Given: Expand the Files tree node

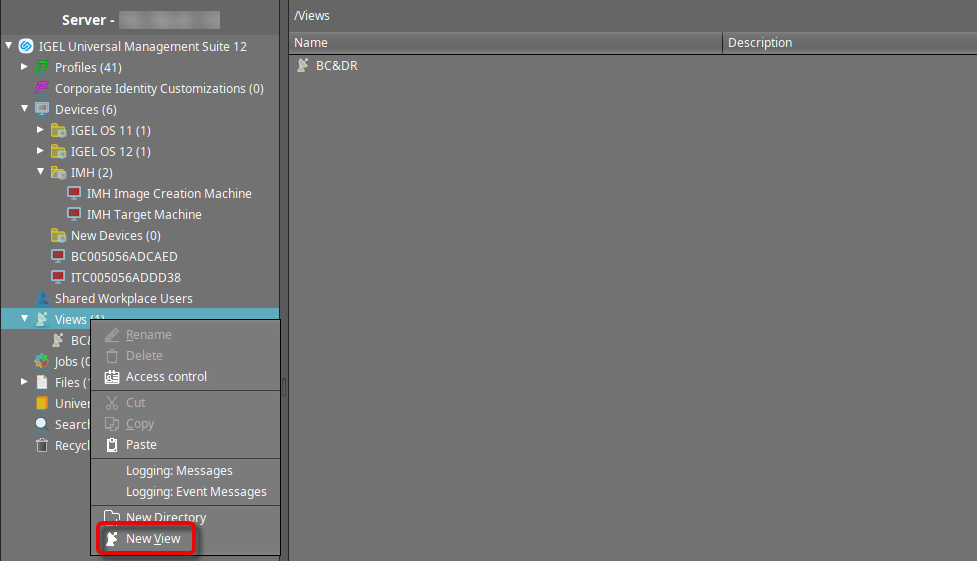Looking at the screenshot, I should [25, 382].
